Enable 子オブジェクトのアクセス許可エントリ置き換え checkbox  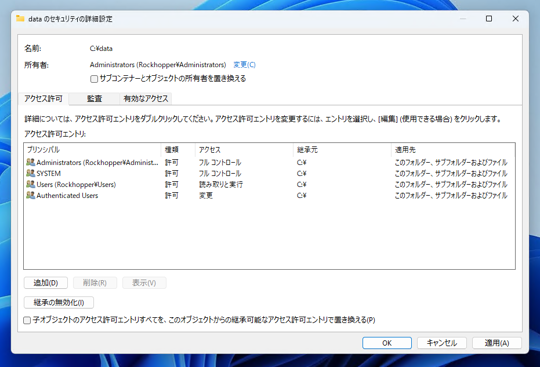pos(27,320)
